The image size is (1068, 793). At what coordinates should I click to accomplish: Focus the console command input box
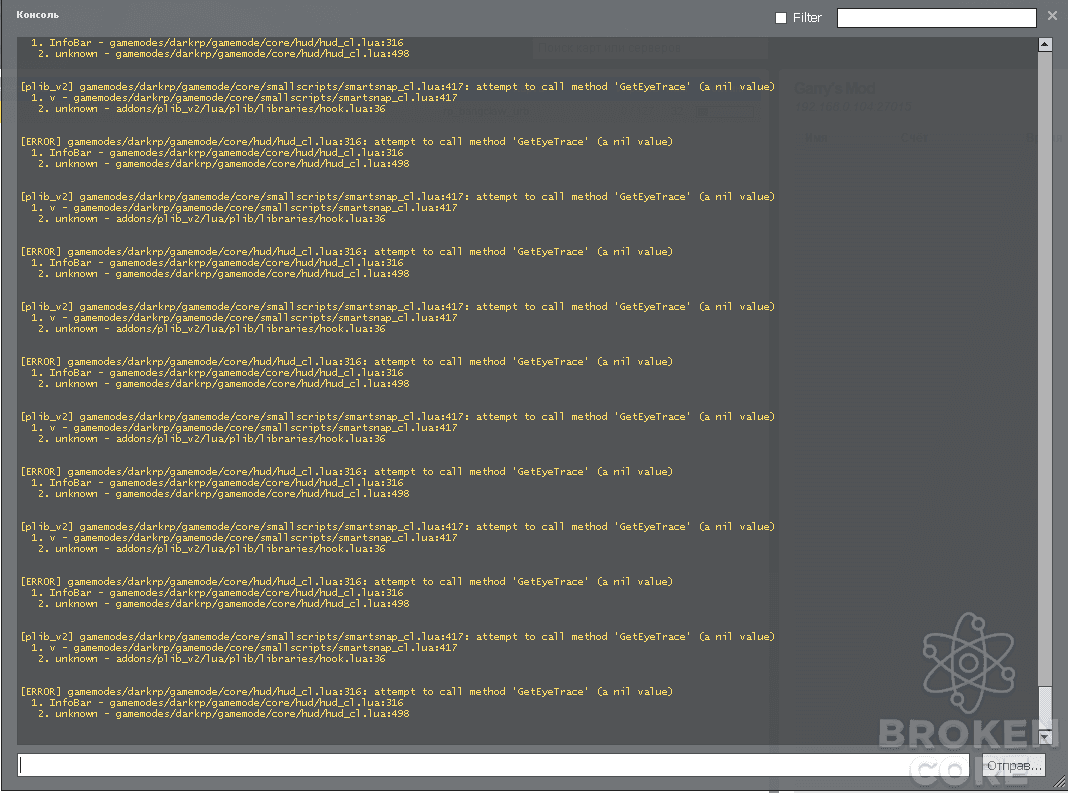pos(493,764)
